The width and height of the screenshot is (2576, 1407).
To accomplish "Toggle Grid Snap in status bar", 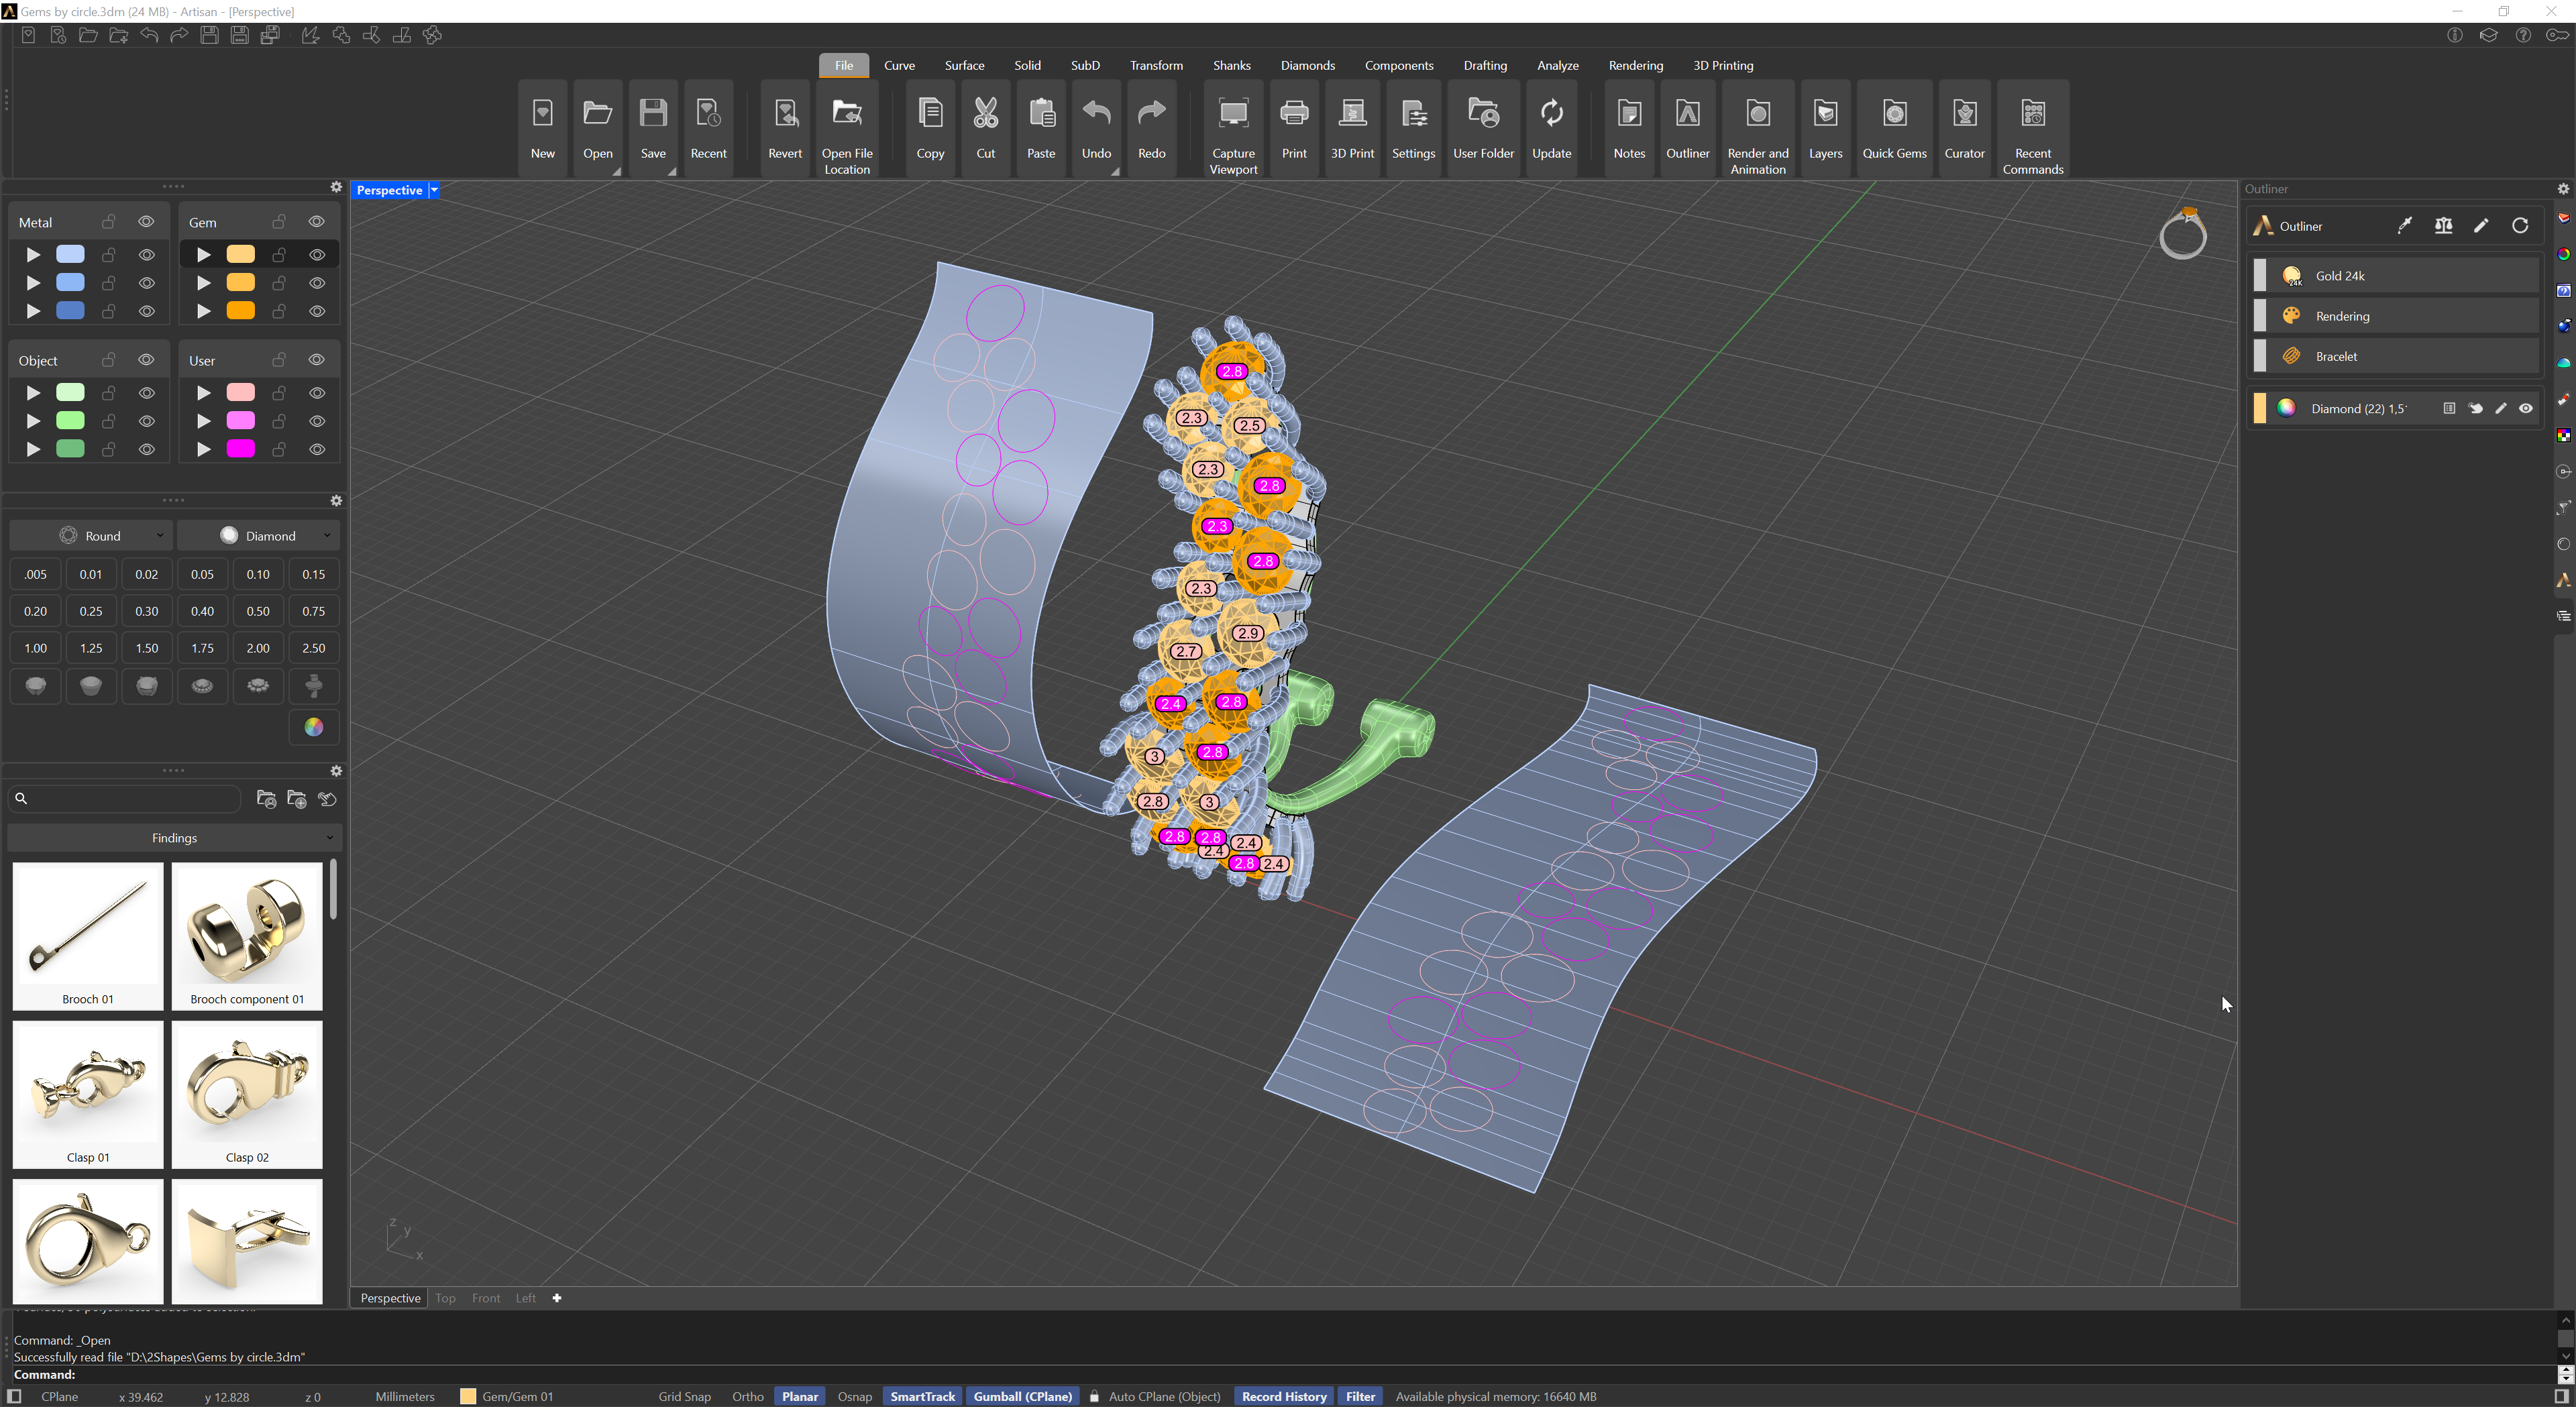I will 684,1396.
